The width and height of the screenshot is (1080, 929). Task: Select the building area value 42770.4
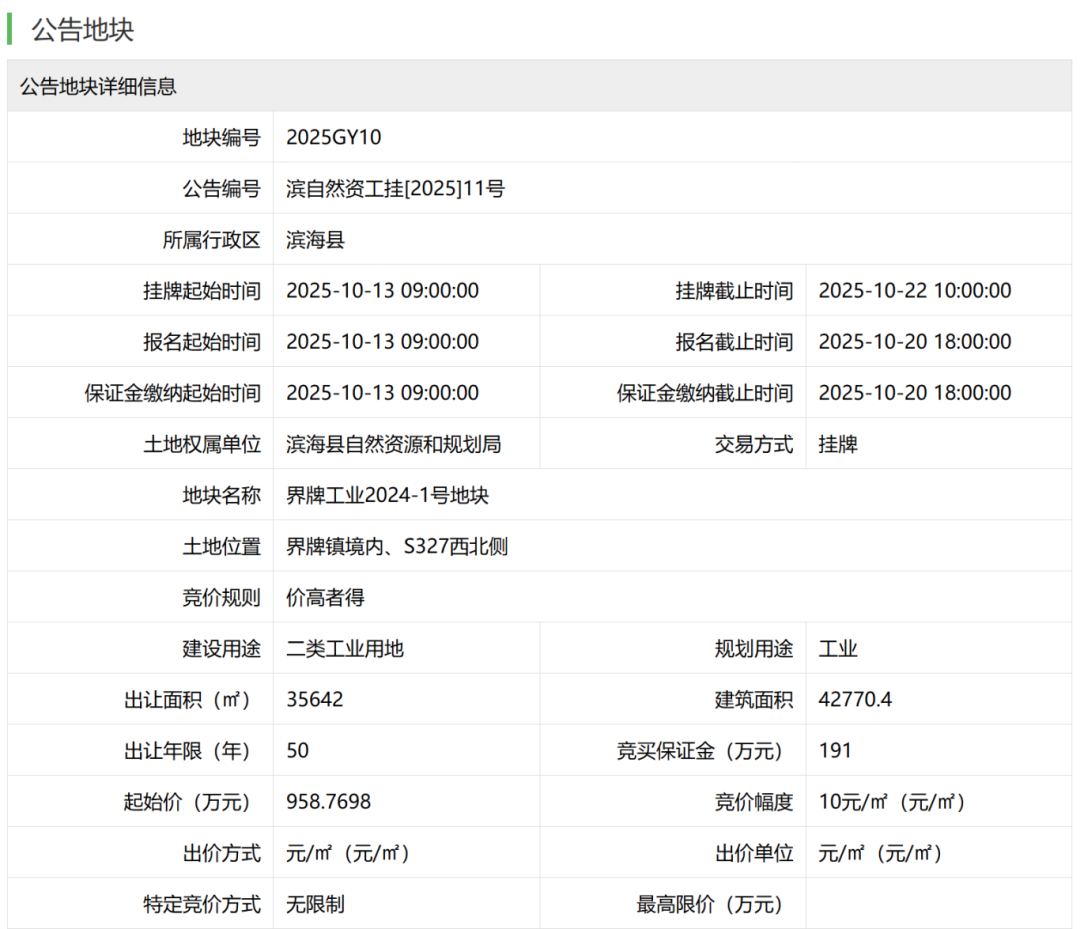[x=855, y=700]
